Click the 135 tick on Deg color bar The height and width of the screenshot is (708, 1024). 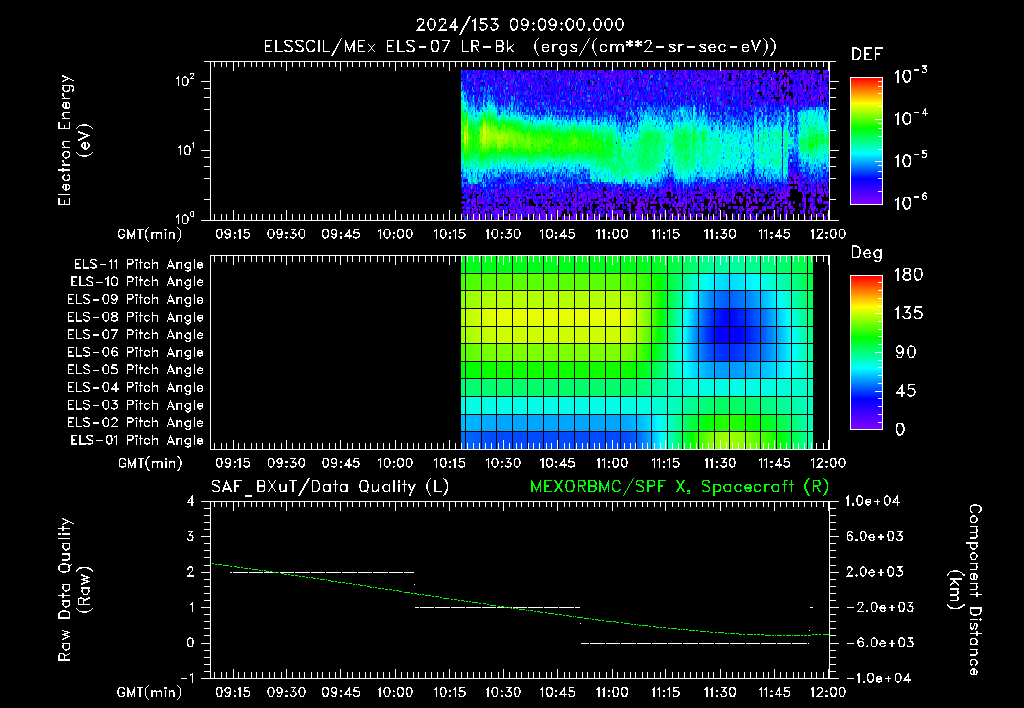(x=908, y=313)
